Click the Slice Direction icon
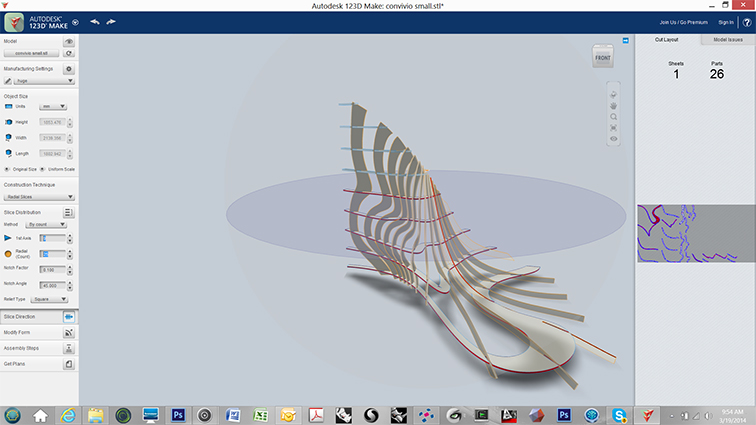Viewport: 756px width, 425px height. click(68, 317)
